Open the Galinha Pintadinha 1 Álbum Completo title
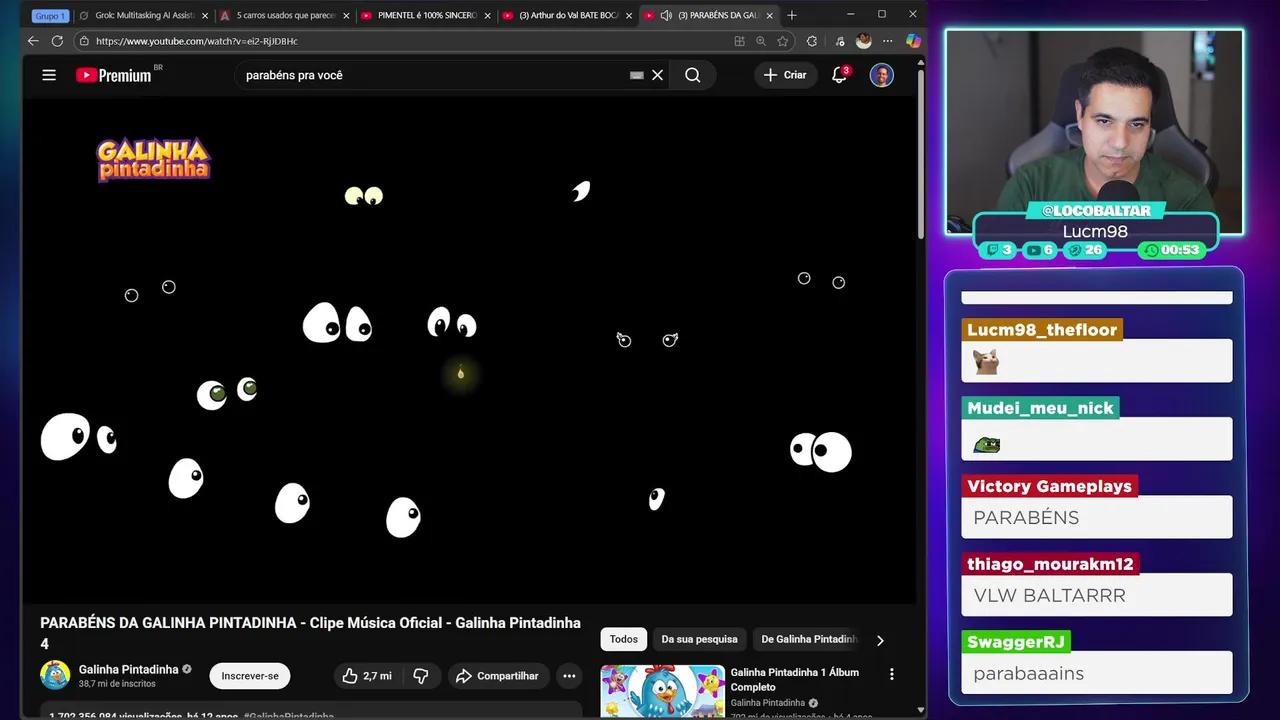Viewport: 1280px width, 720px height. tap(795, 680)
